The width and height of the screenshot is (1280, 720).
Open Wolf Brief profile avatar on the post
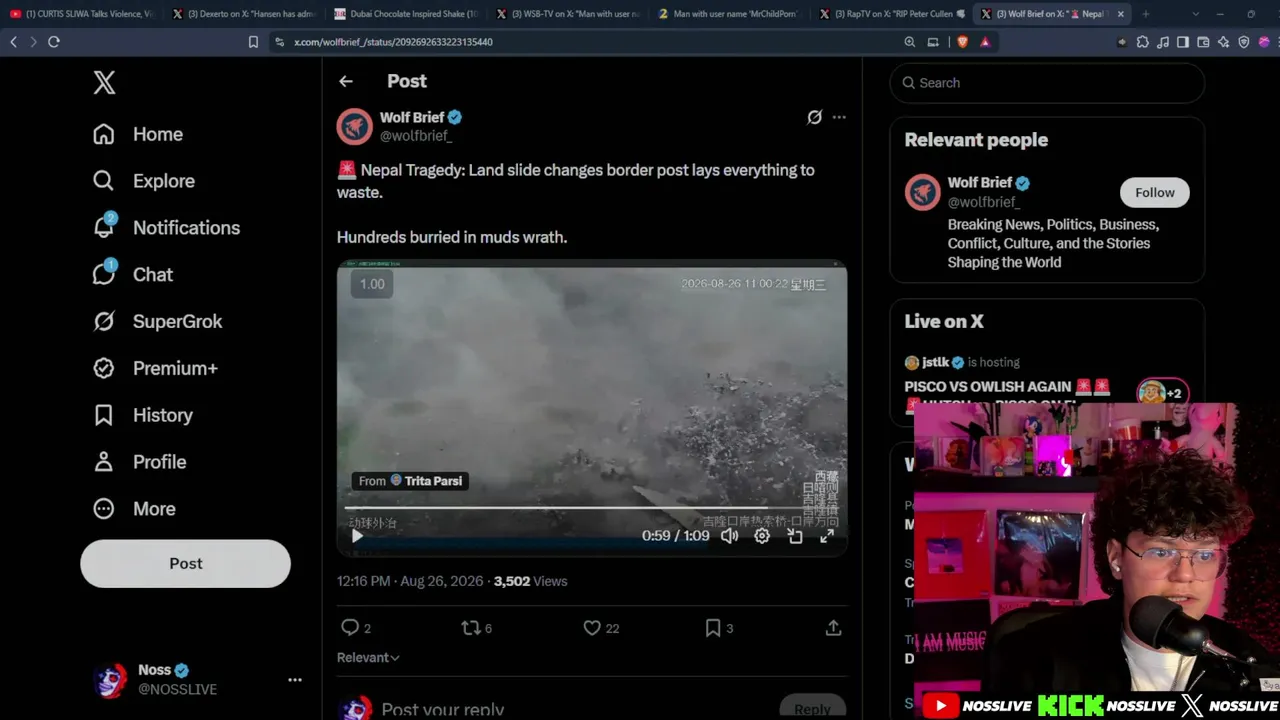(x=355, y=126)
